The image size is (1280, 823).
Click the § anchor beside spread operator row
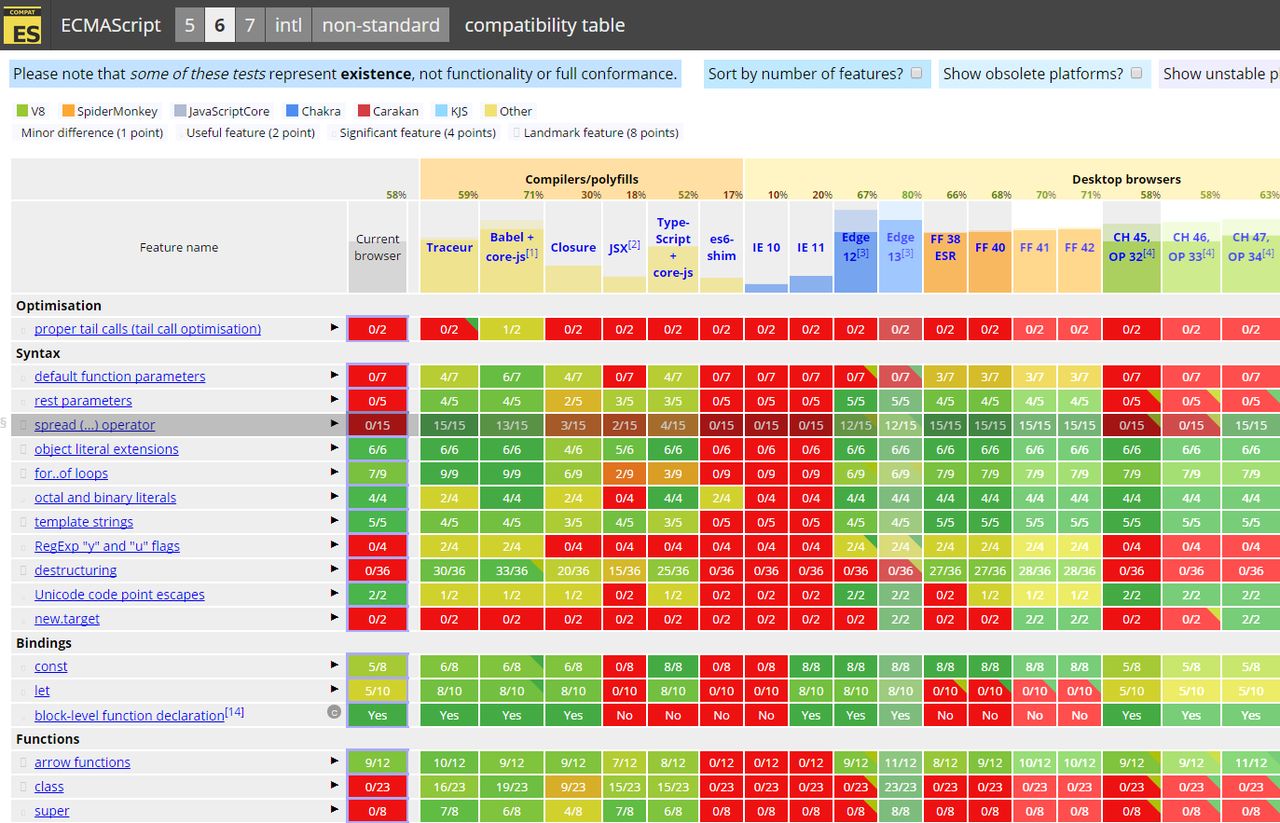(4, 423)
